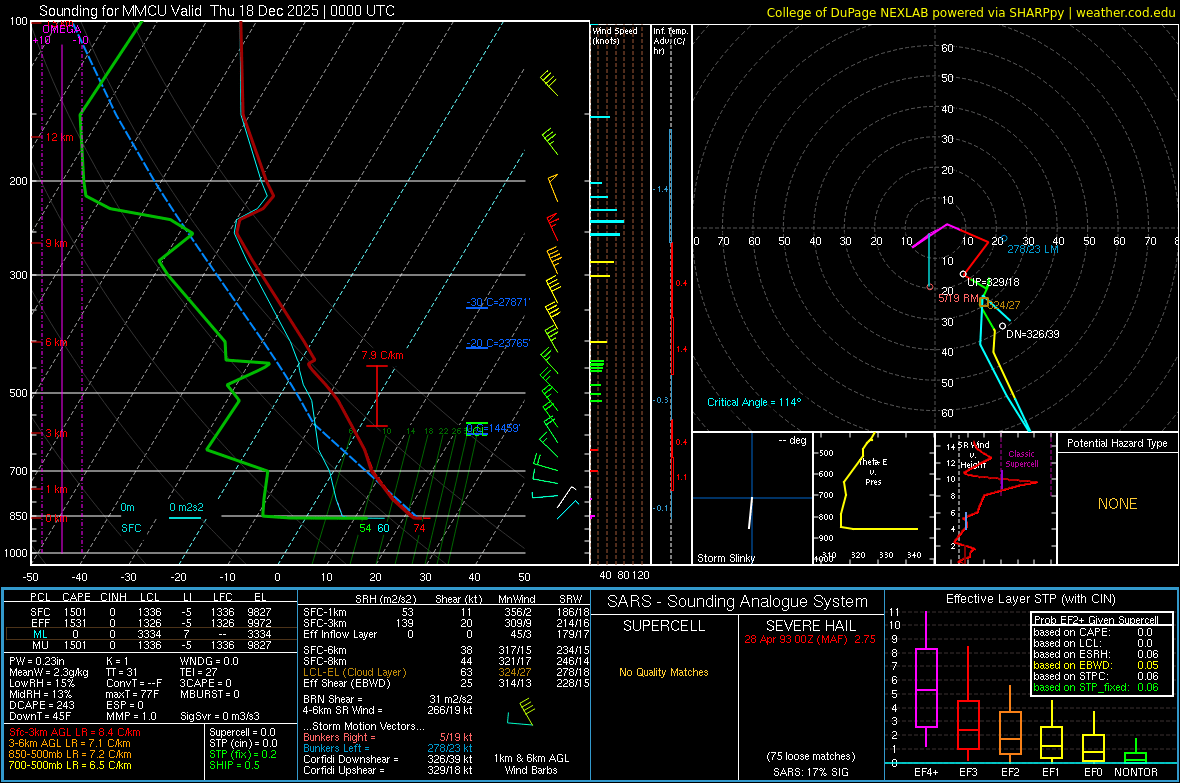Click the 12 km height marker
Image resolution: width=1180 pixels, height=783 pixels.
59,137
